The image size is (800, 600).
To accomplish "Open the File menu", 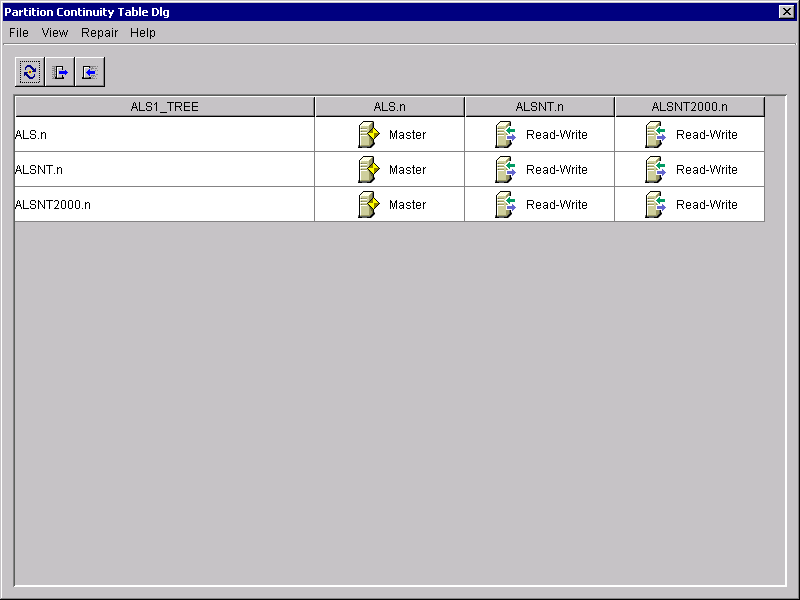I will [x=19, y=33].
